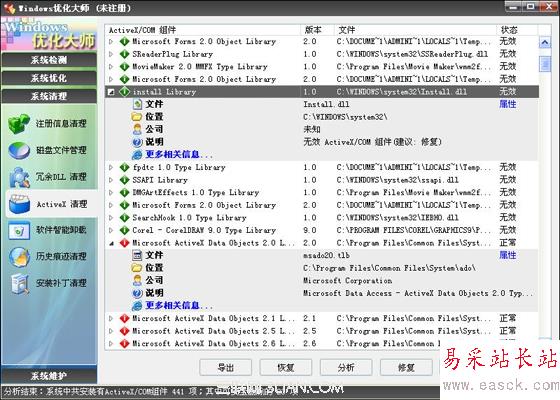Open 属性 link for msado20.tlb
The height and width of the screenshot is (400, 560).
coord(508,255)
